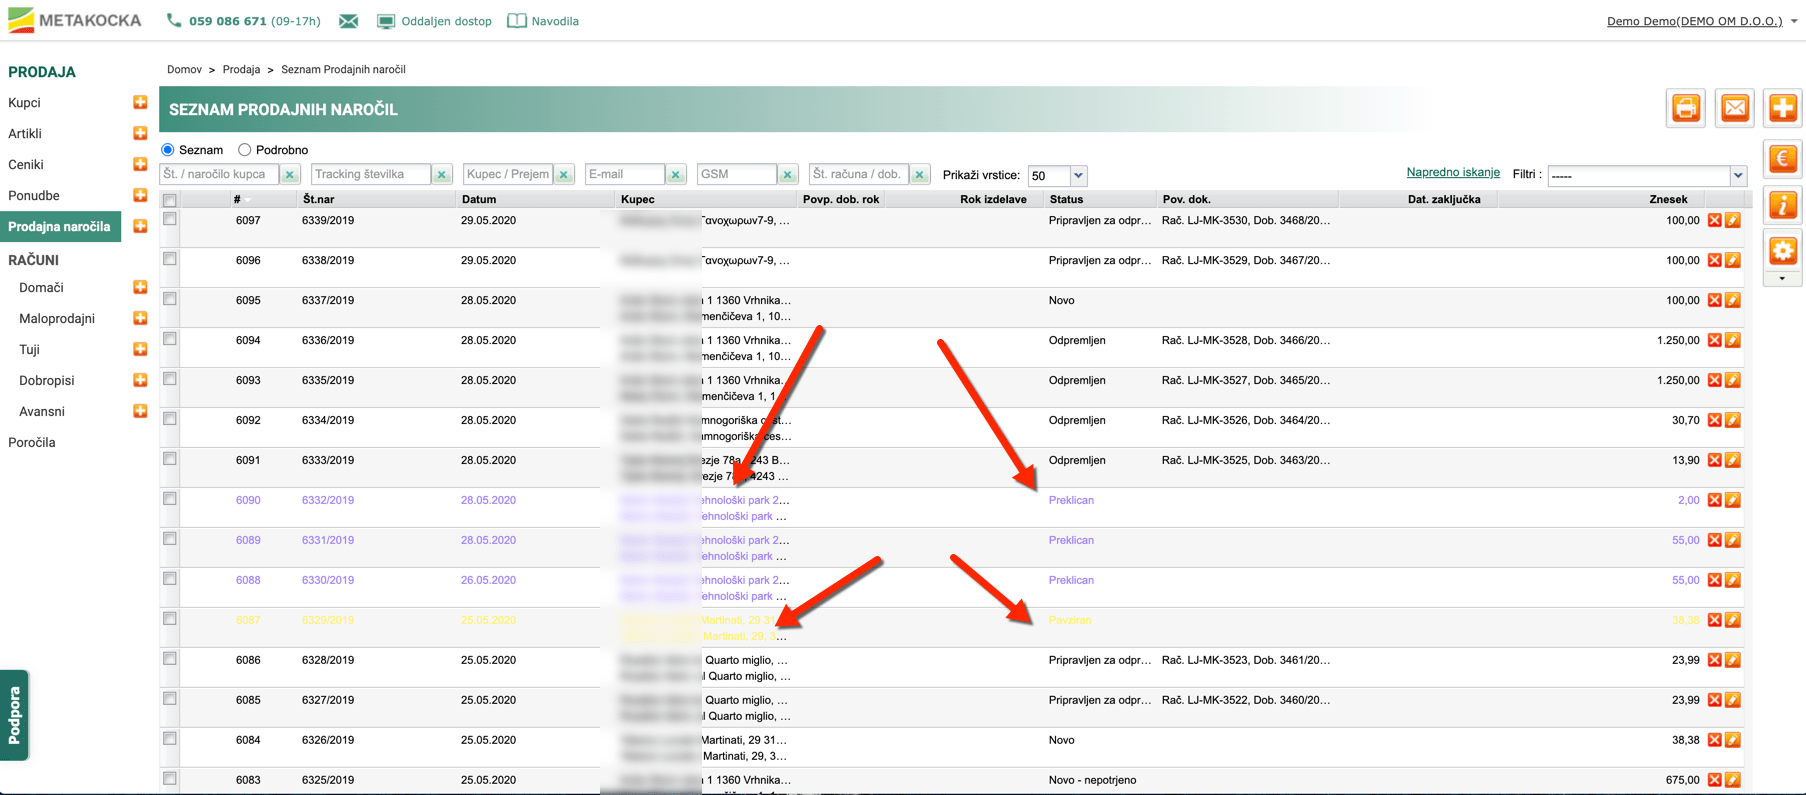Clear the E-mail filter field
This screenshot has height=795, width=1806.
(676, 175)
